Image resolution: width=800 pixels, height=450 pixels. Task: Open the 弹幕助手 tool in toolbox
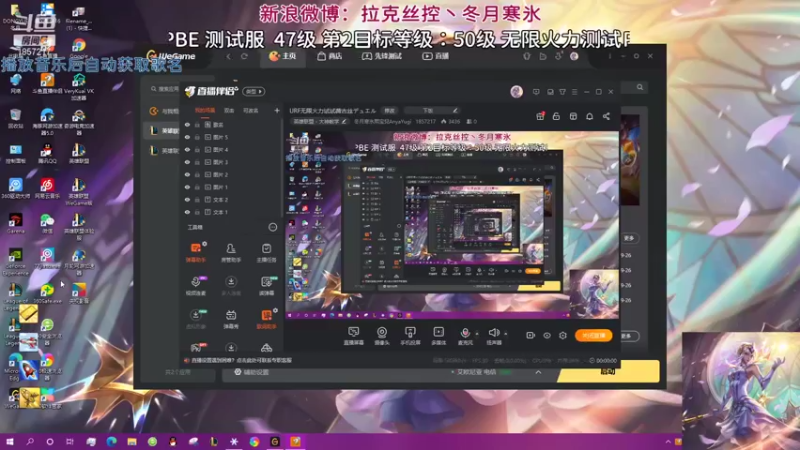pos(195,253)
